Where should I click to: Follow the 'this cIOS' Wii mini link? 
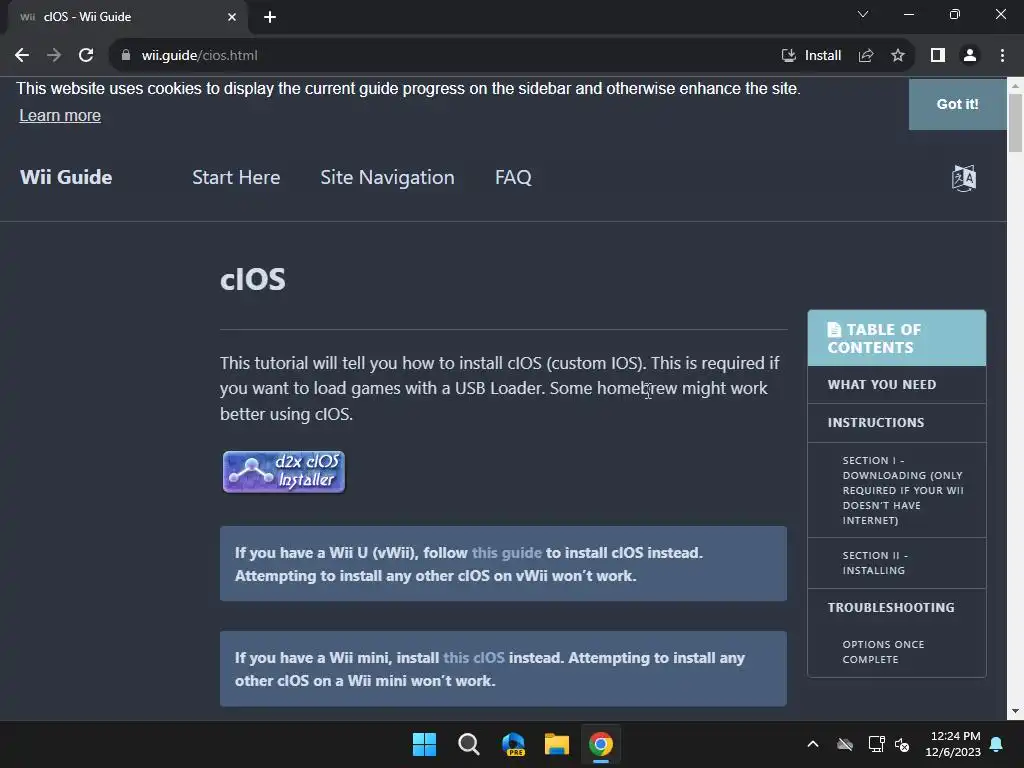(x=473, y=658)
